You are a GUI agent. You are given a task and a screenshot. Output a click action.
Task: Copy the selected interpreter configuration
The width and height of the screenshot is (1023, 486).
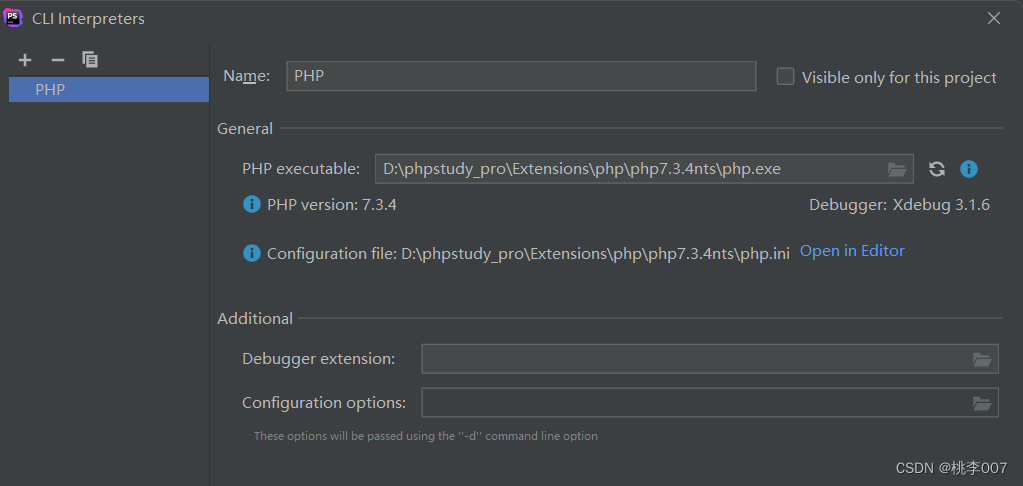pos(90,59)
